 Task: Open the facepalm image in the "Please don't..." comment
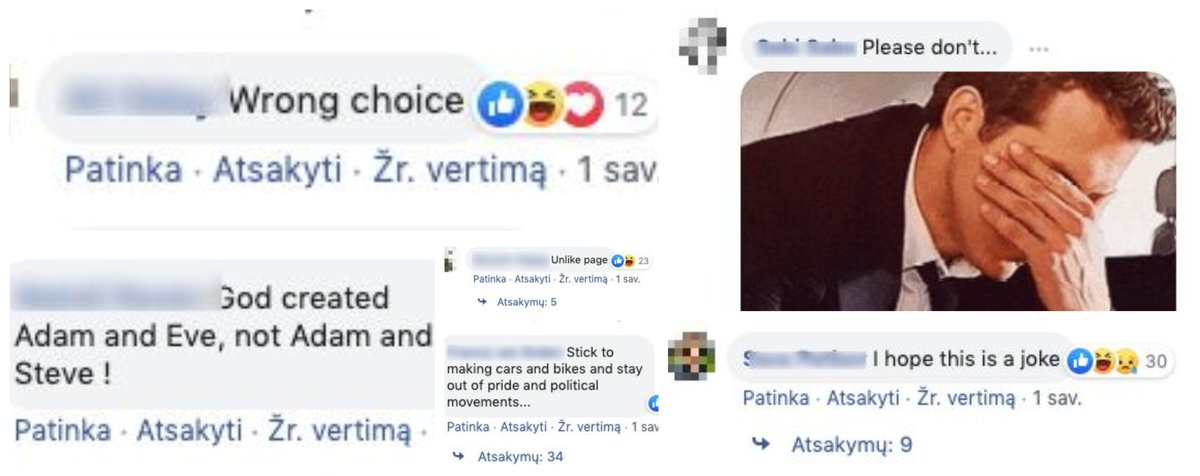click(x=958, y=192)
